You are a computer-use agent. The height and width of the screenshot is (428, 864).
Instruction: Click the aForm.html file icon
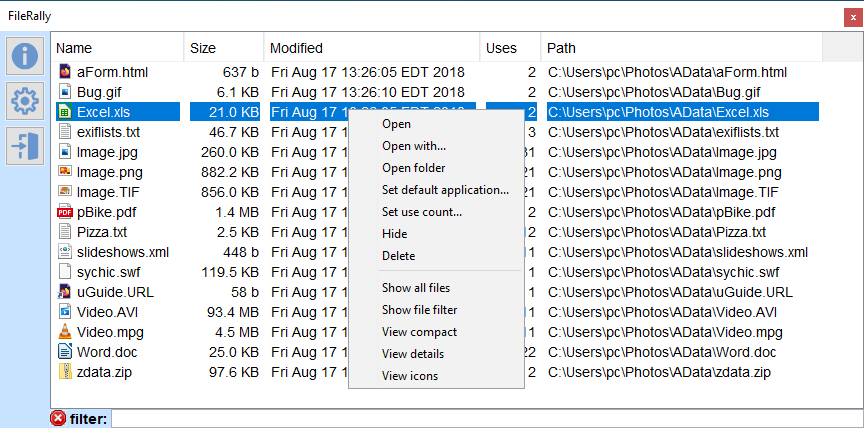(x=65, y=72)
